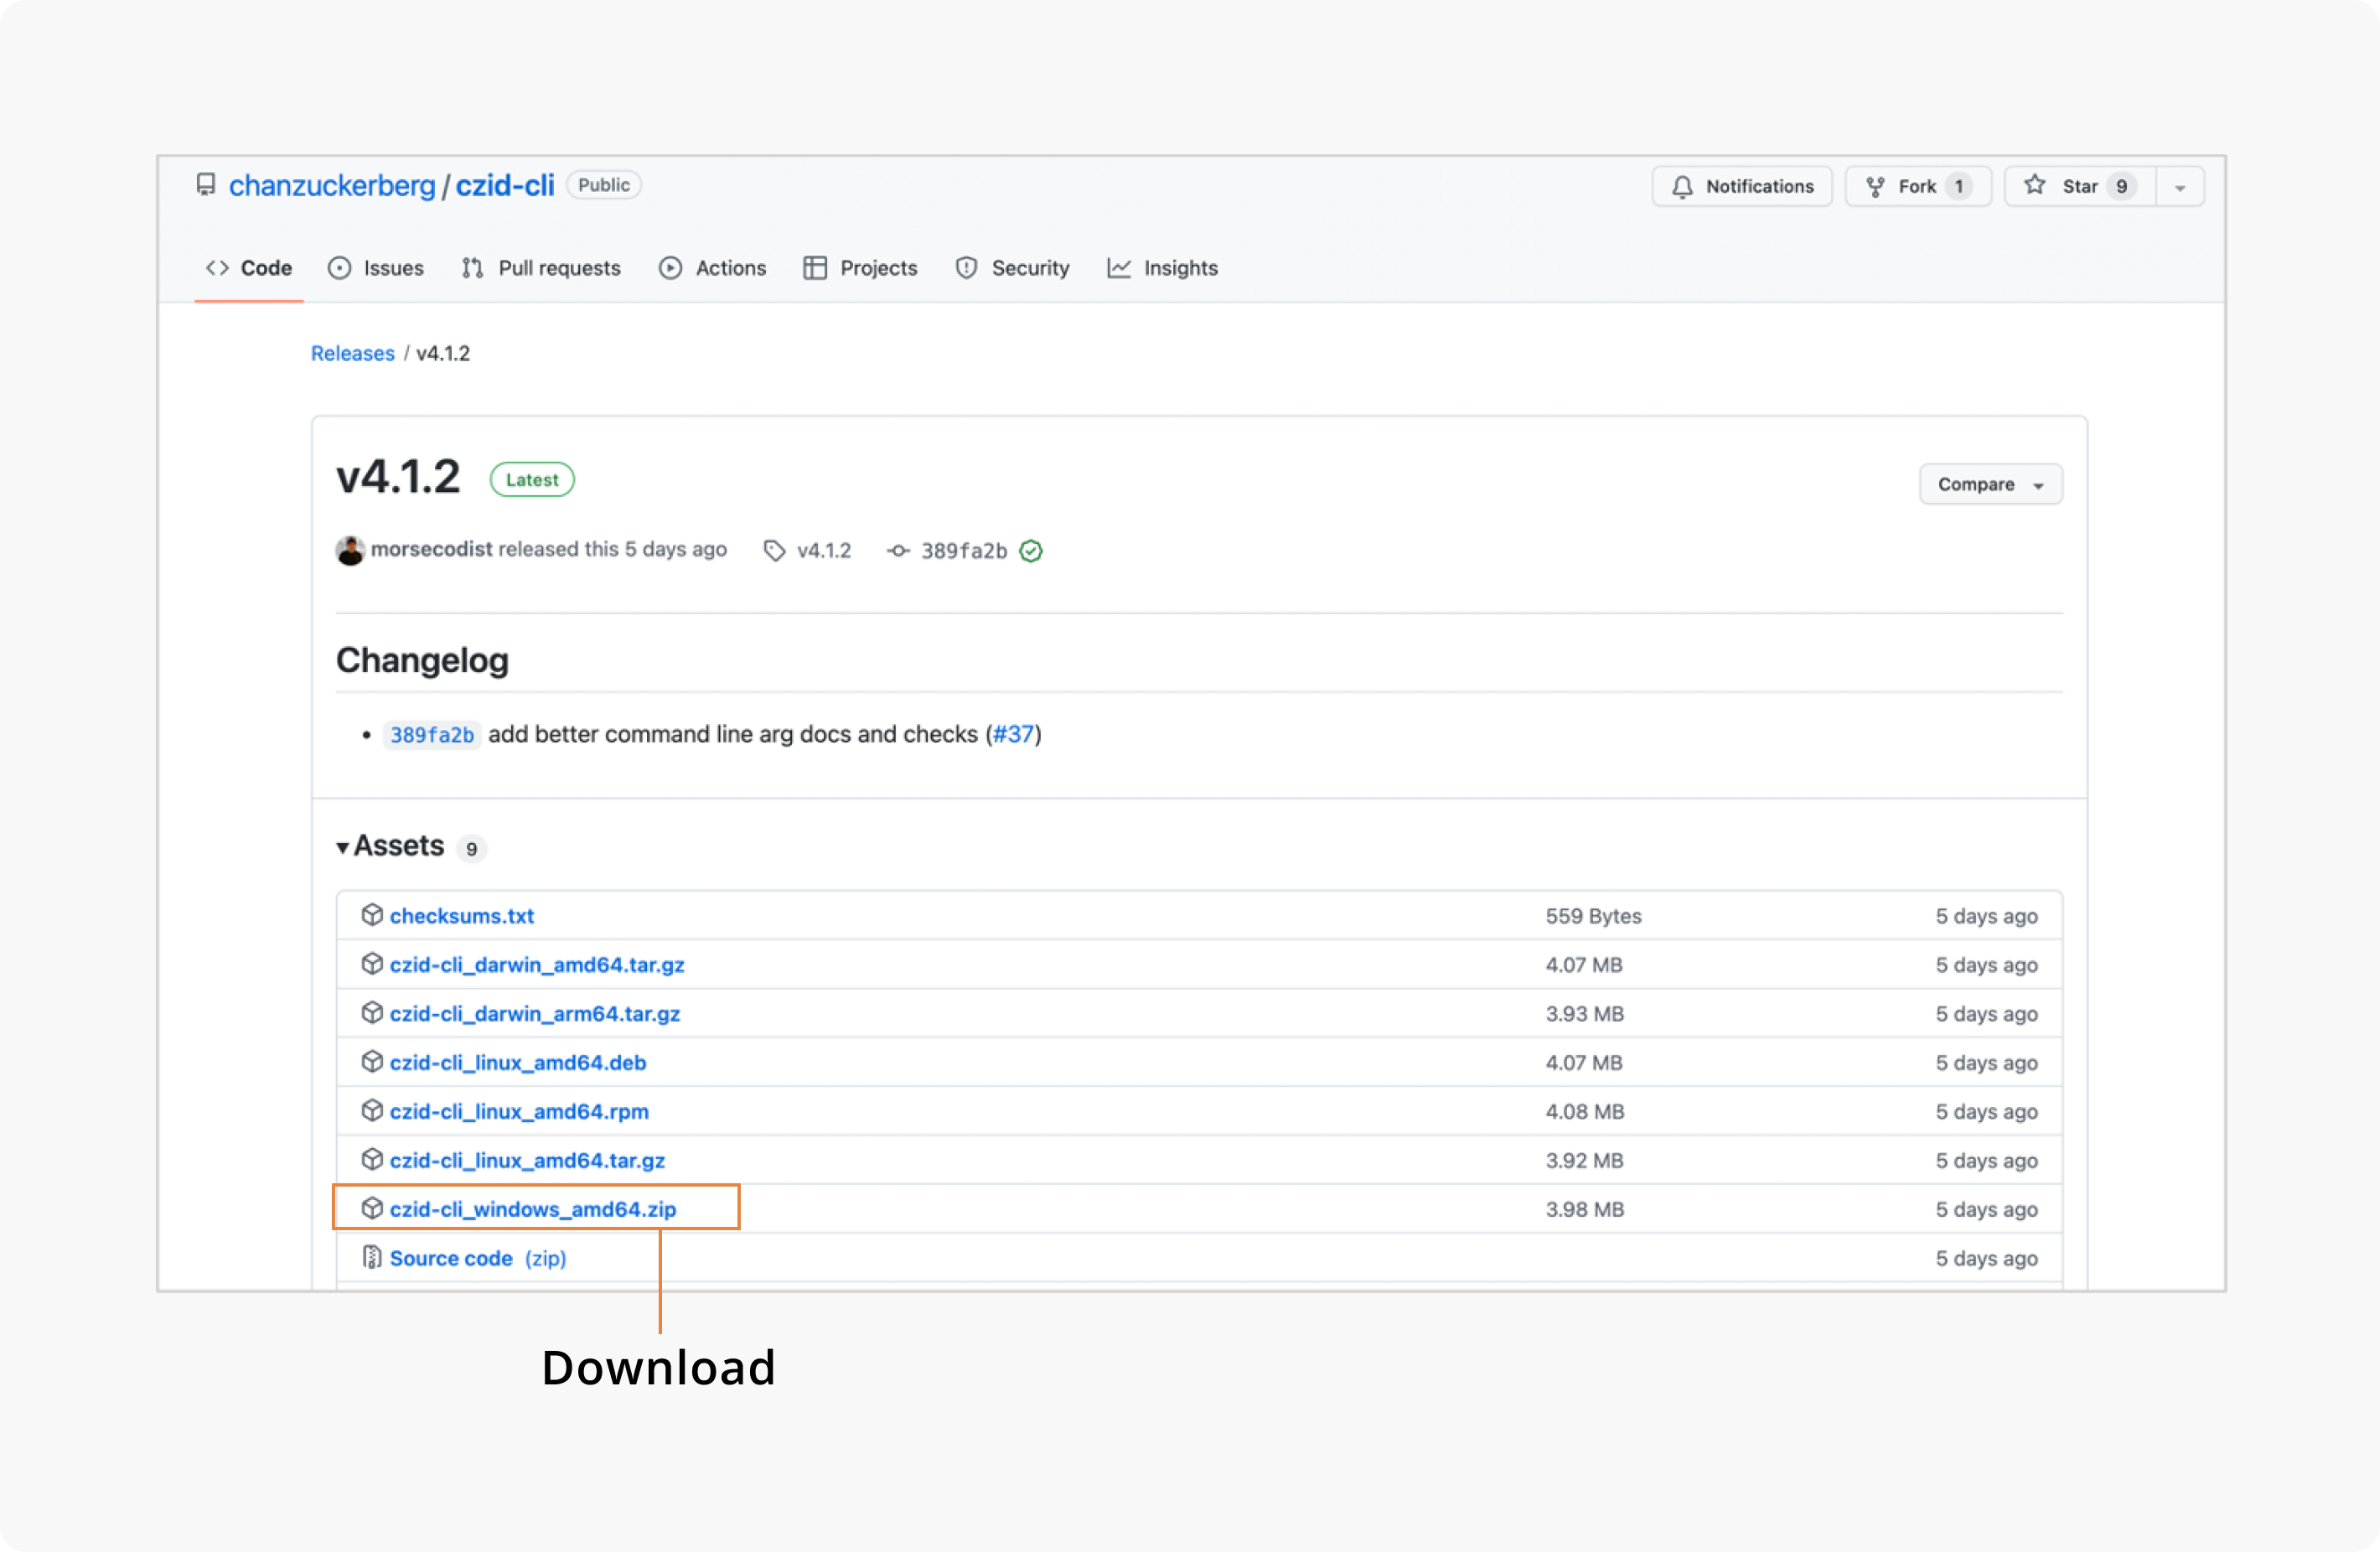Download checksums.txt
This screenshot has width=2380, height=1552.
pyautogui.click(x=462, y=916)
